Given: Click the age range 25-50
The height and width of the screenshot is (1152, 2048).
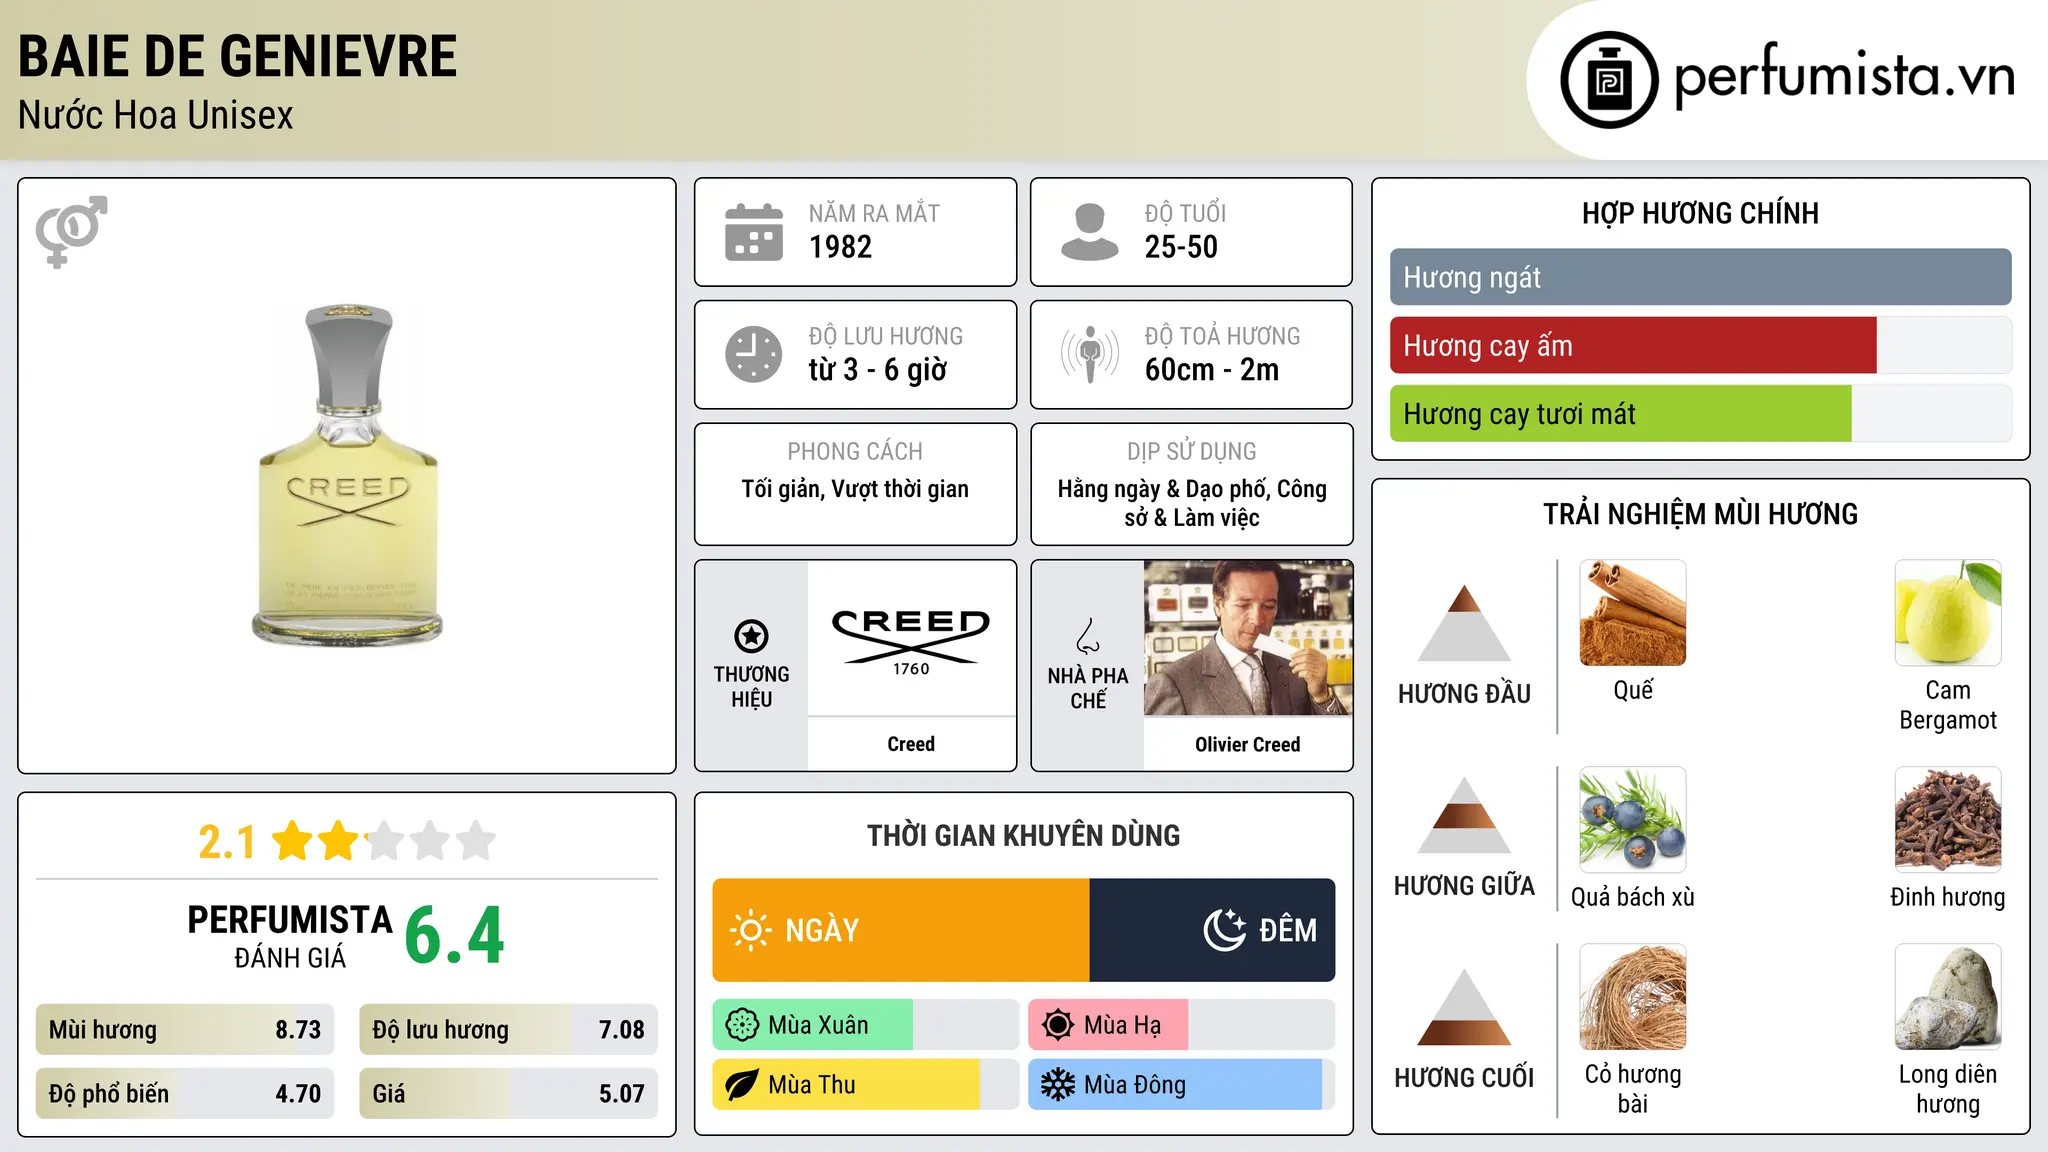Looking at the screenshot, I should click(x=1181, y=247).
